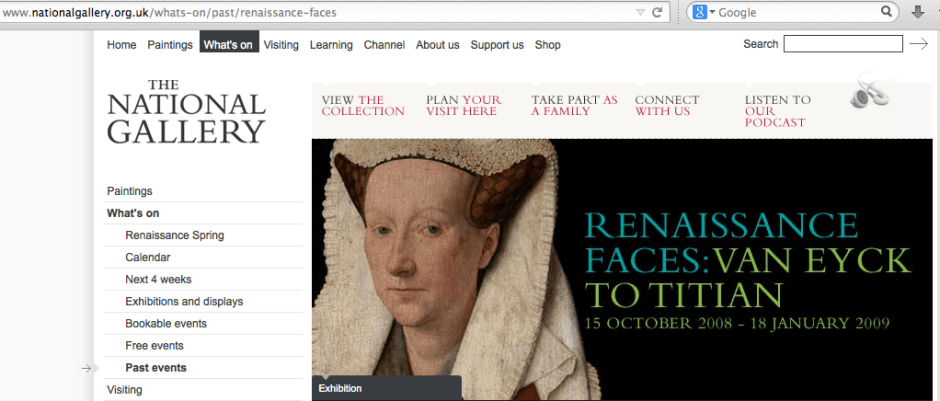Open the Shop navigation item
Viewport: 940px width, 401px height.
click(548, 45)
